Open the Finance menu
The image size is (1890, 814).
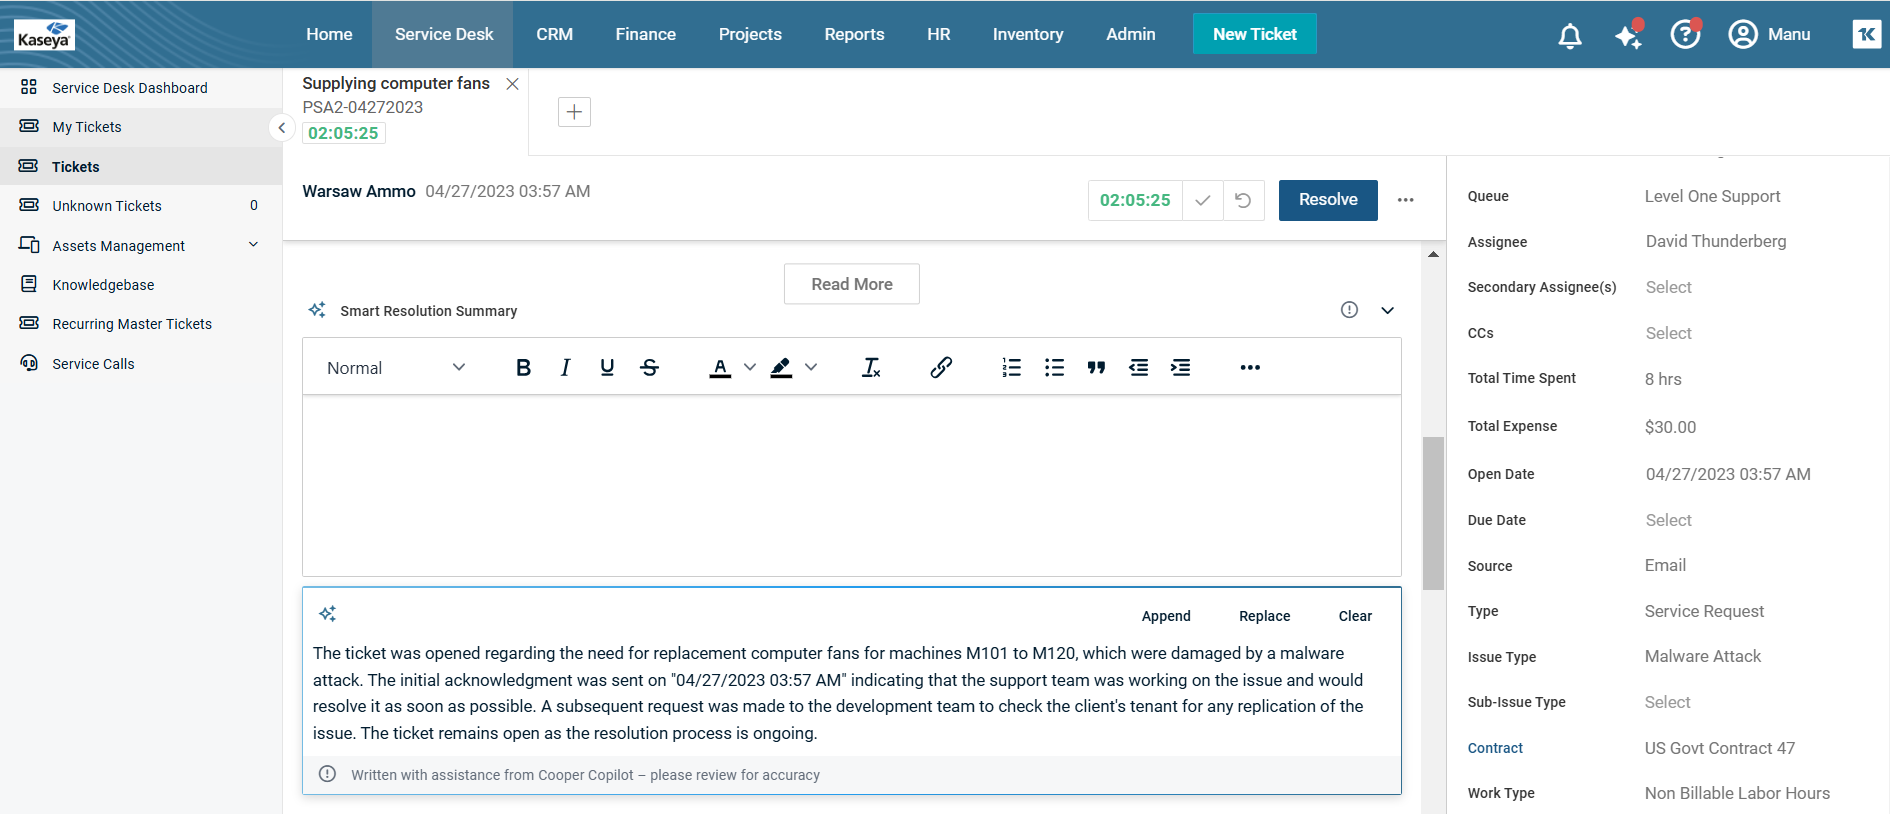coord(645,34)
